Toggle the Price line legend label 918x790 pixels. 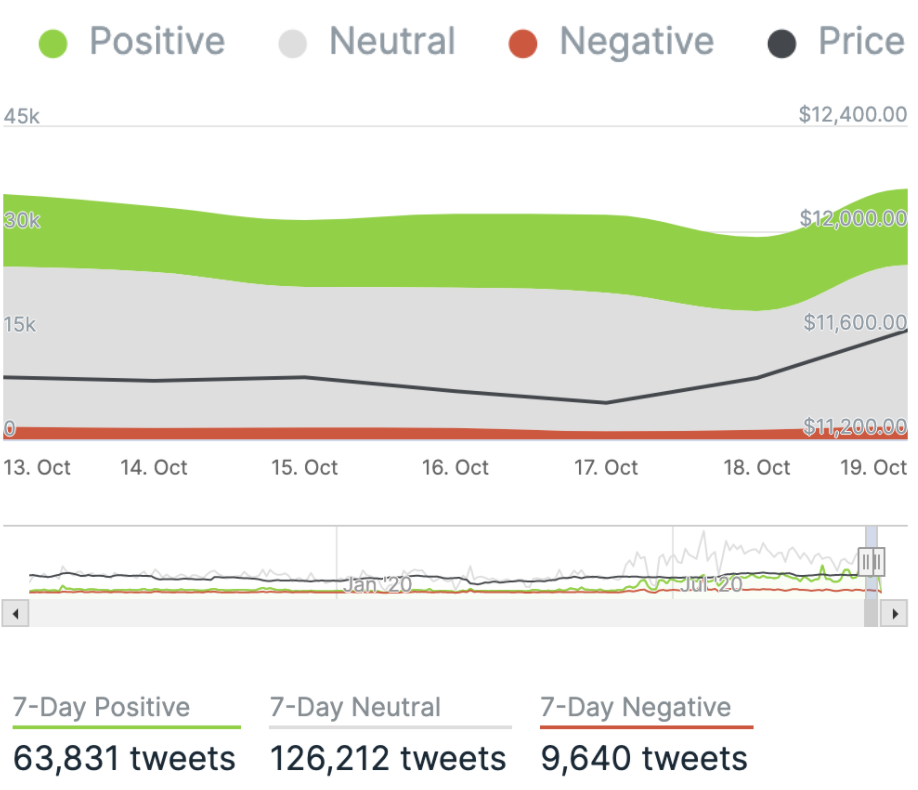[861, 42]
